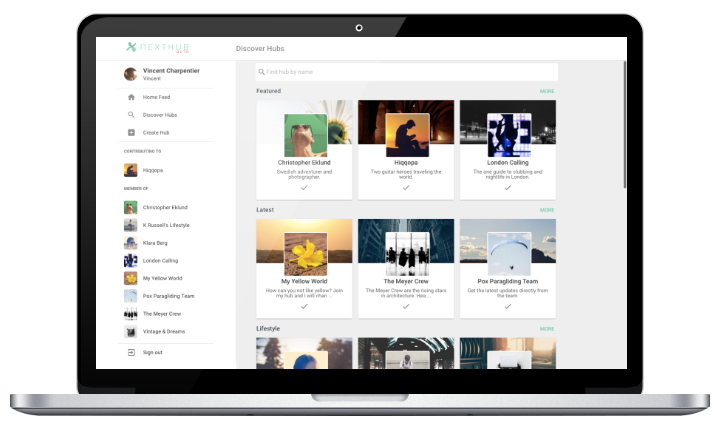The height and width of the screenshot is (422, 720).
Task: Toggle membership checkmark on The Meyer Crew card
Action: pos(406,306)
